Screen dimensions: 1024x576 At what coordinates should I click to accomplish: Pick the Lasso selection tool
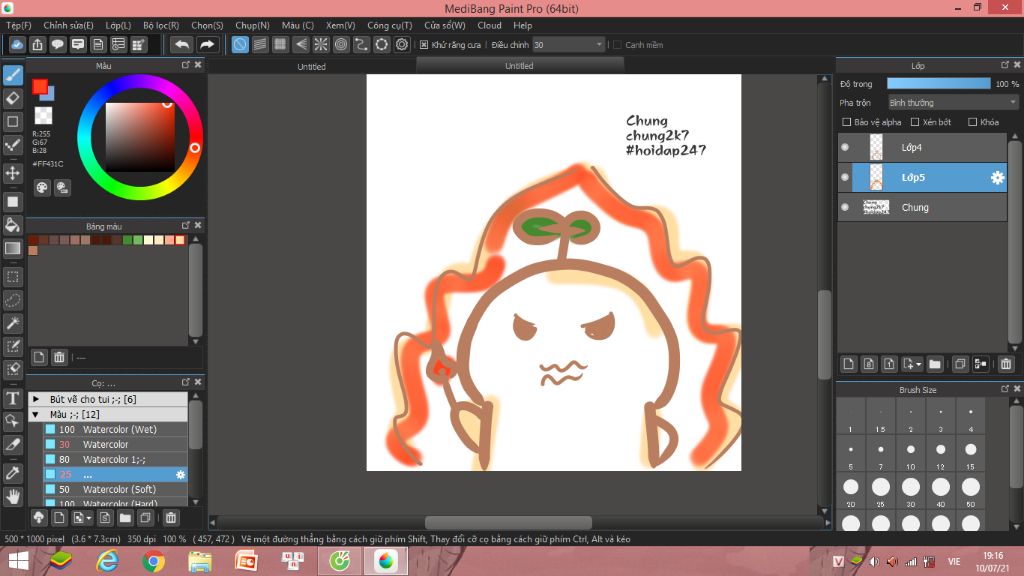tap(13, 300)
